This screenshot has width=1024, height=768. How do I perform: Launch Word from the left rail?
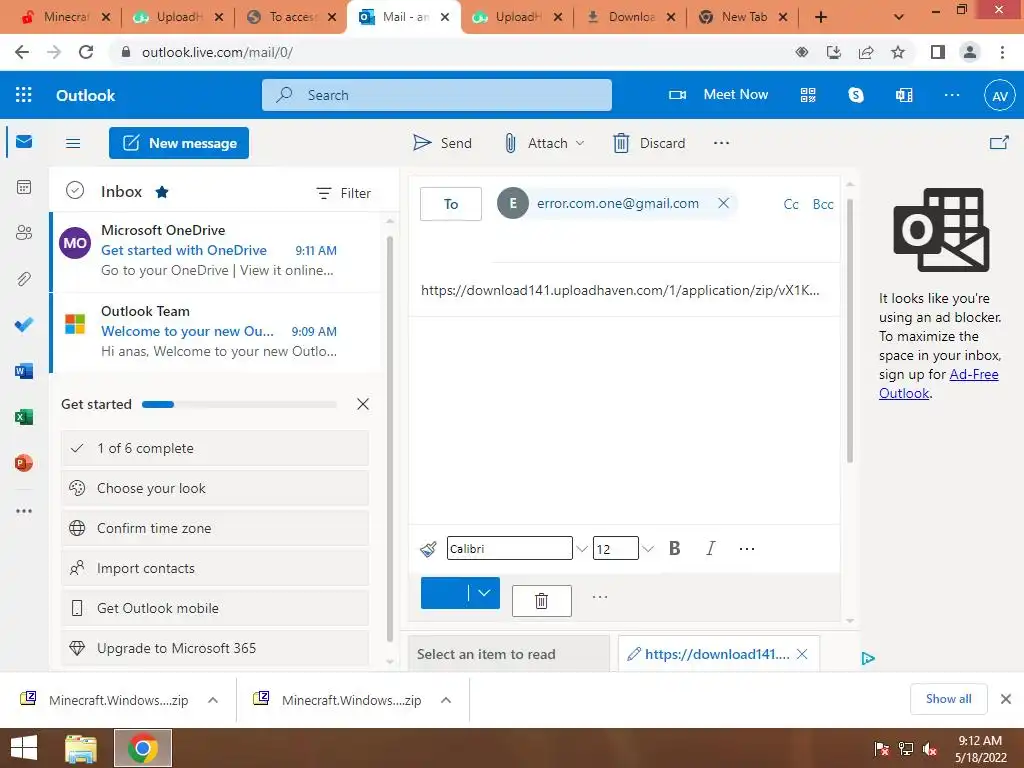pyautogui.click(x=24, y=371)
